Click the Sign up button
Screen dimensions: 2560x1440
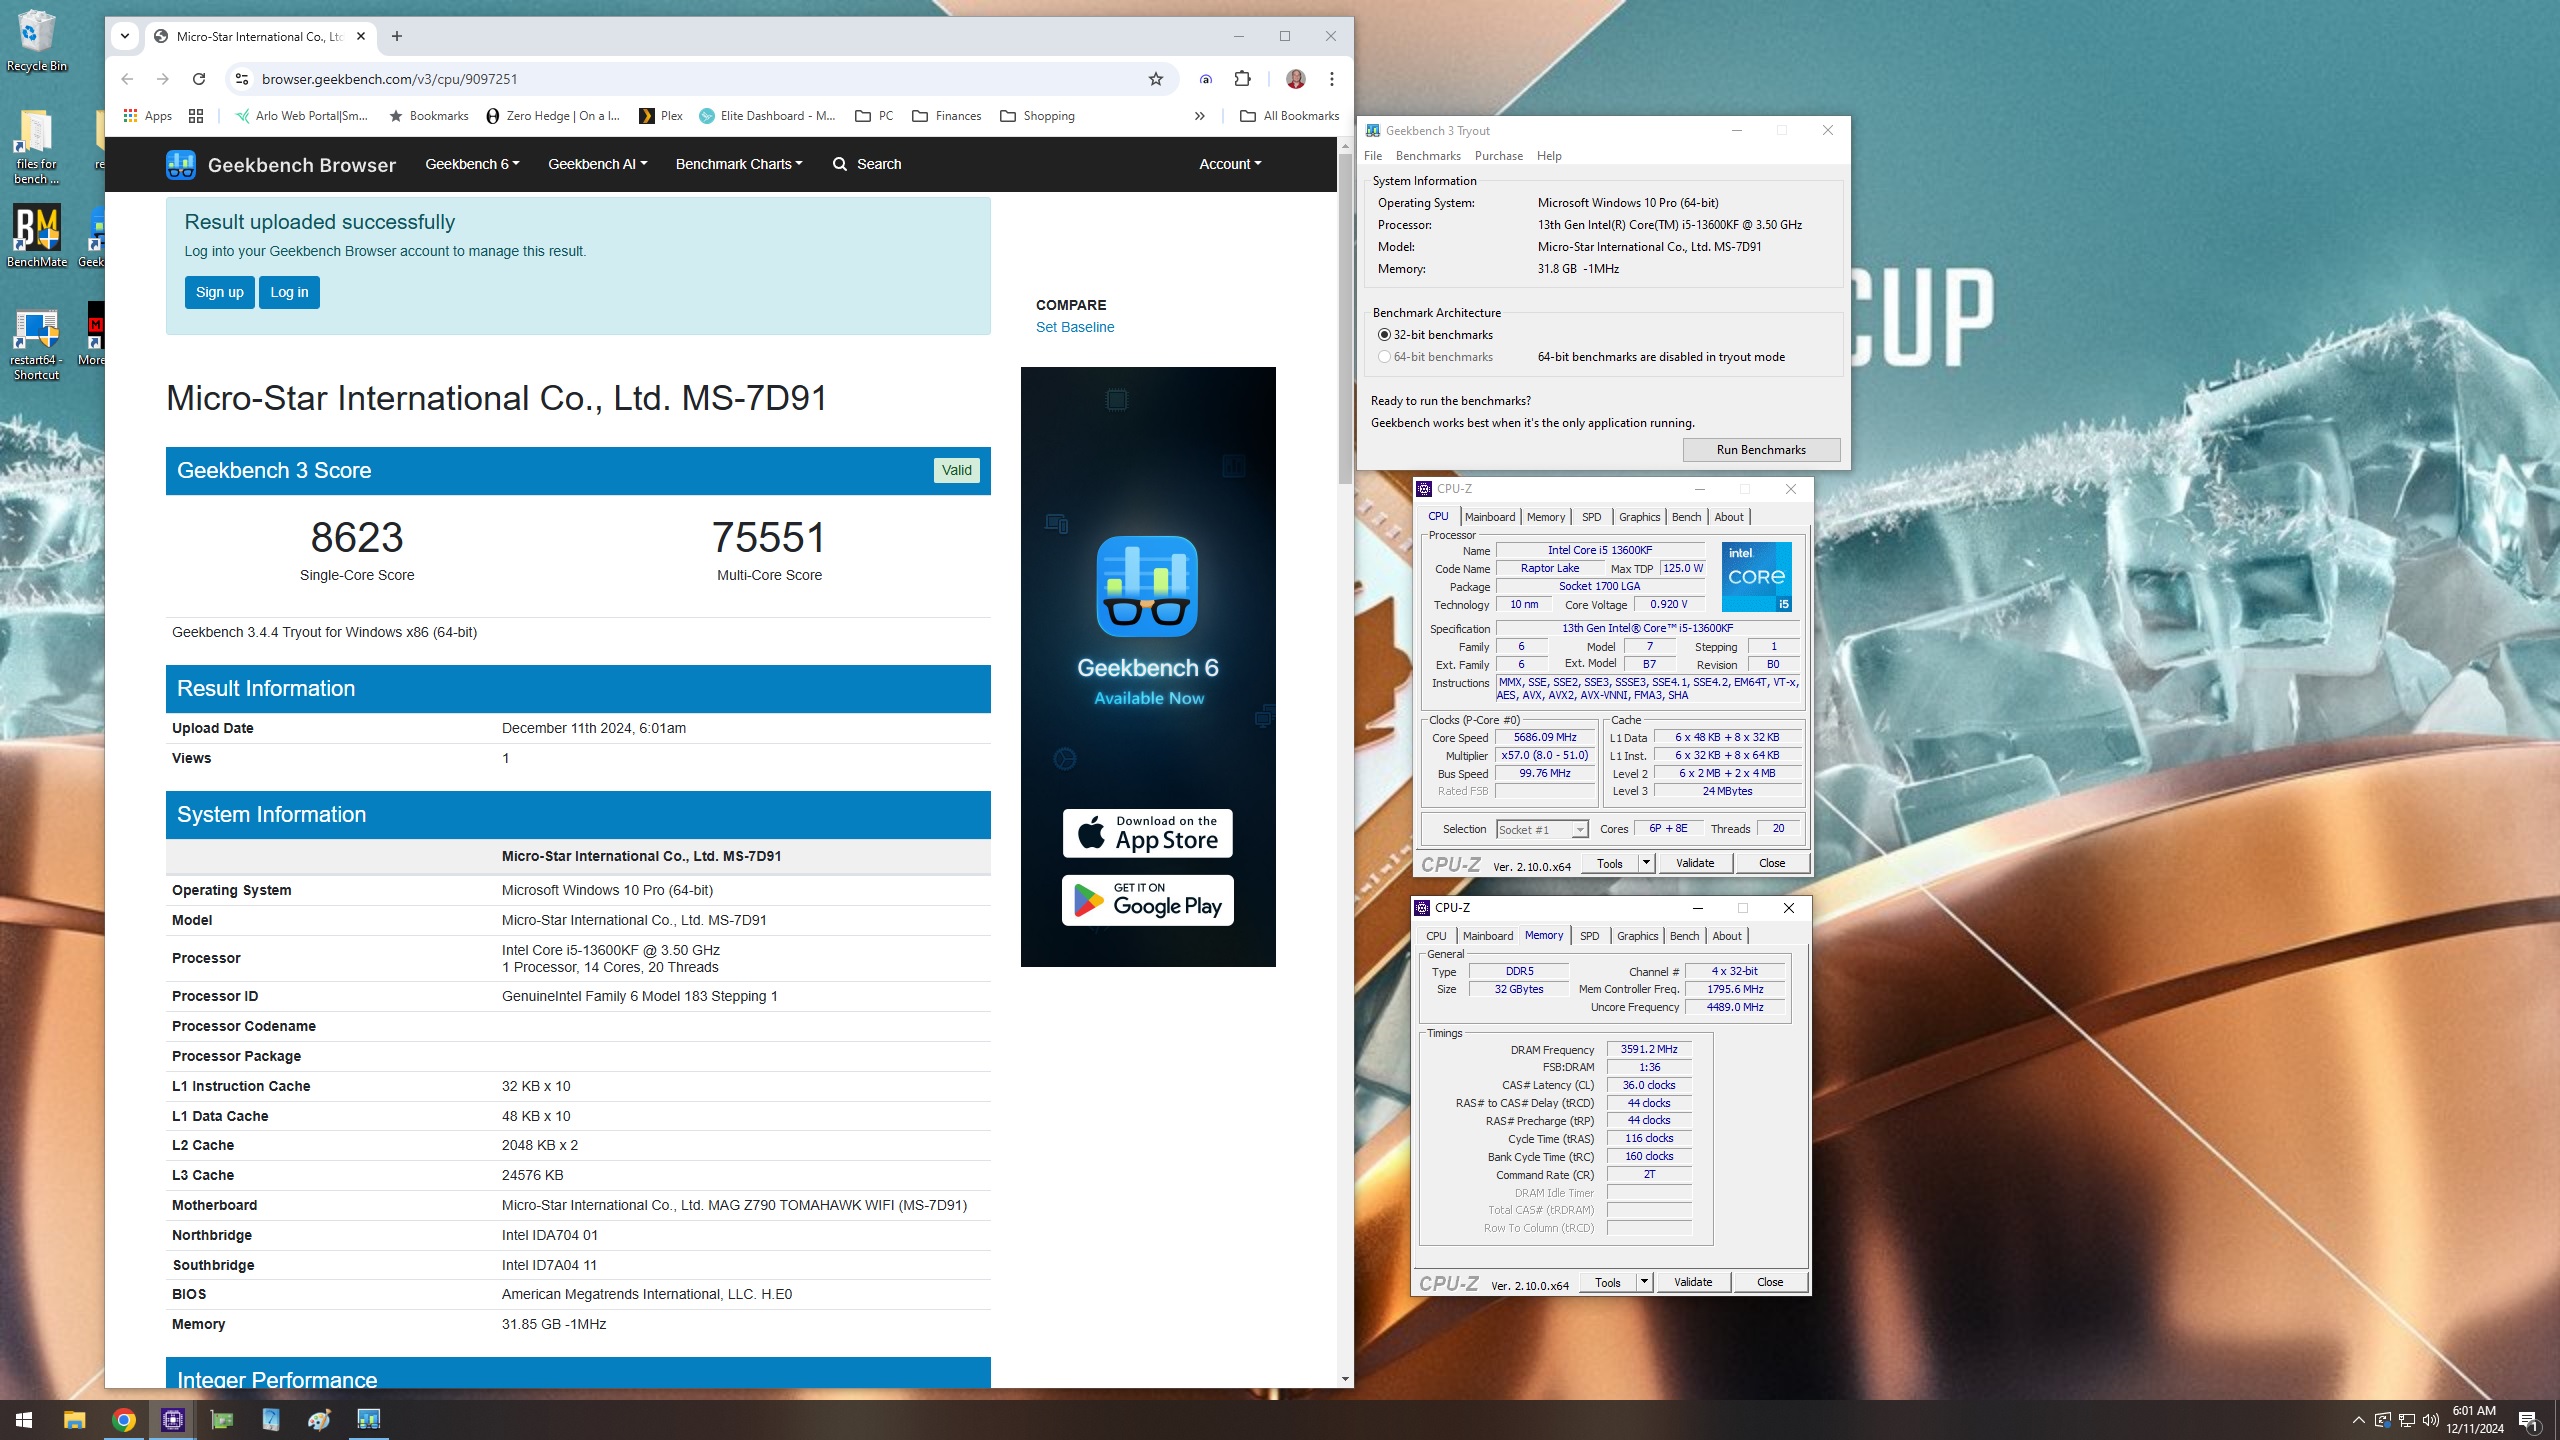(220, 292)
